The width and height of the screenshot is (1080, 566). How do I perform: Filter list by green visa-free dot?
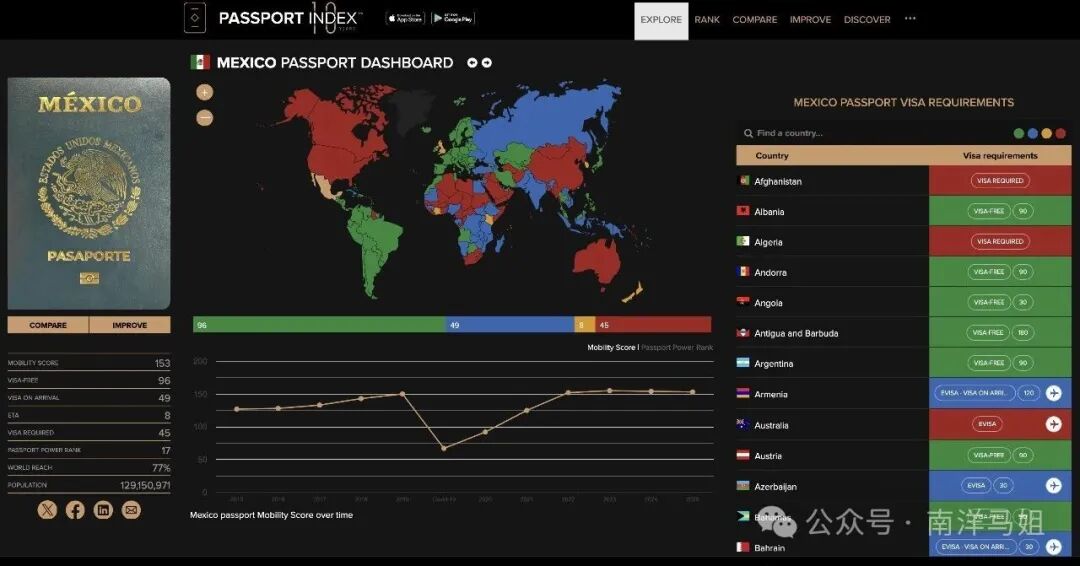tap(1019, 134)
